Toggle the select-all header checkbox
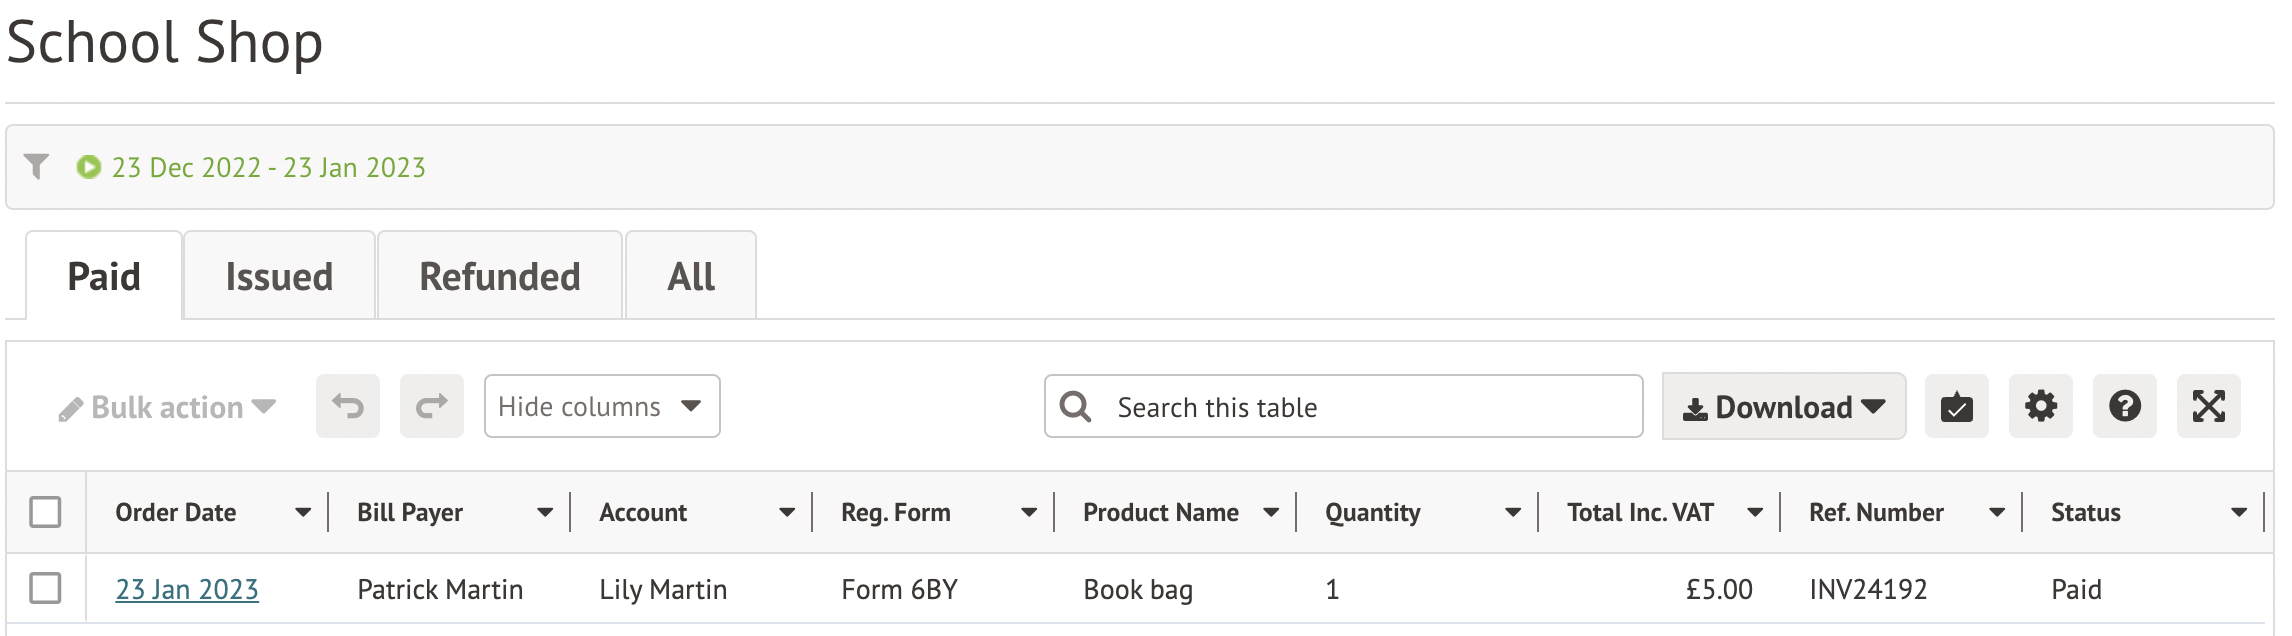Image resolution: width=2292 pixels, height=636 pixels. (x=45, y=512)
